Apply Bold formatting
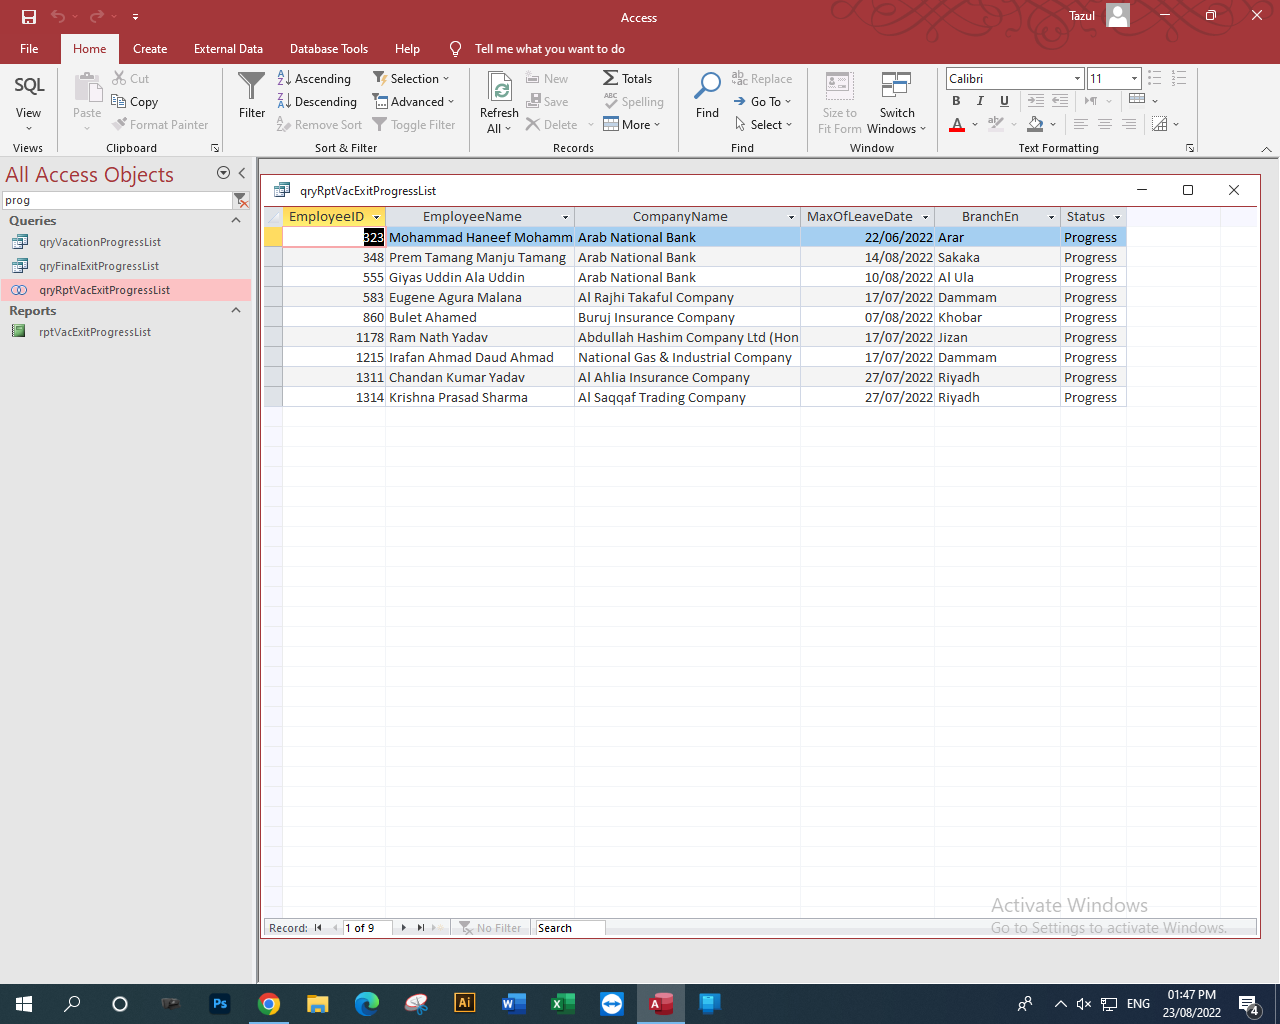Viewport: 1280px width, 1024px height. pos(956,101)
